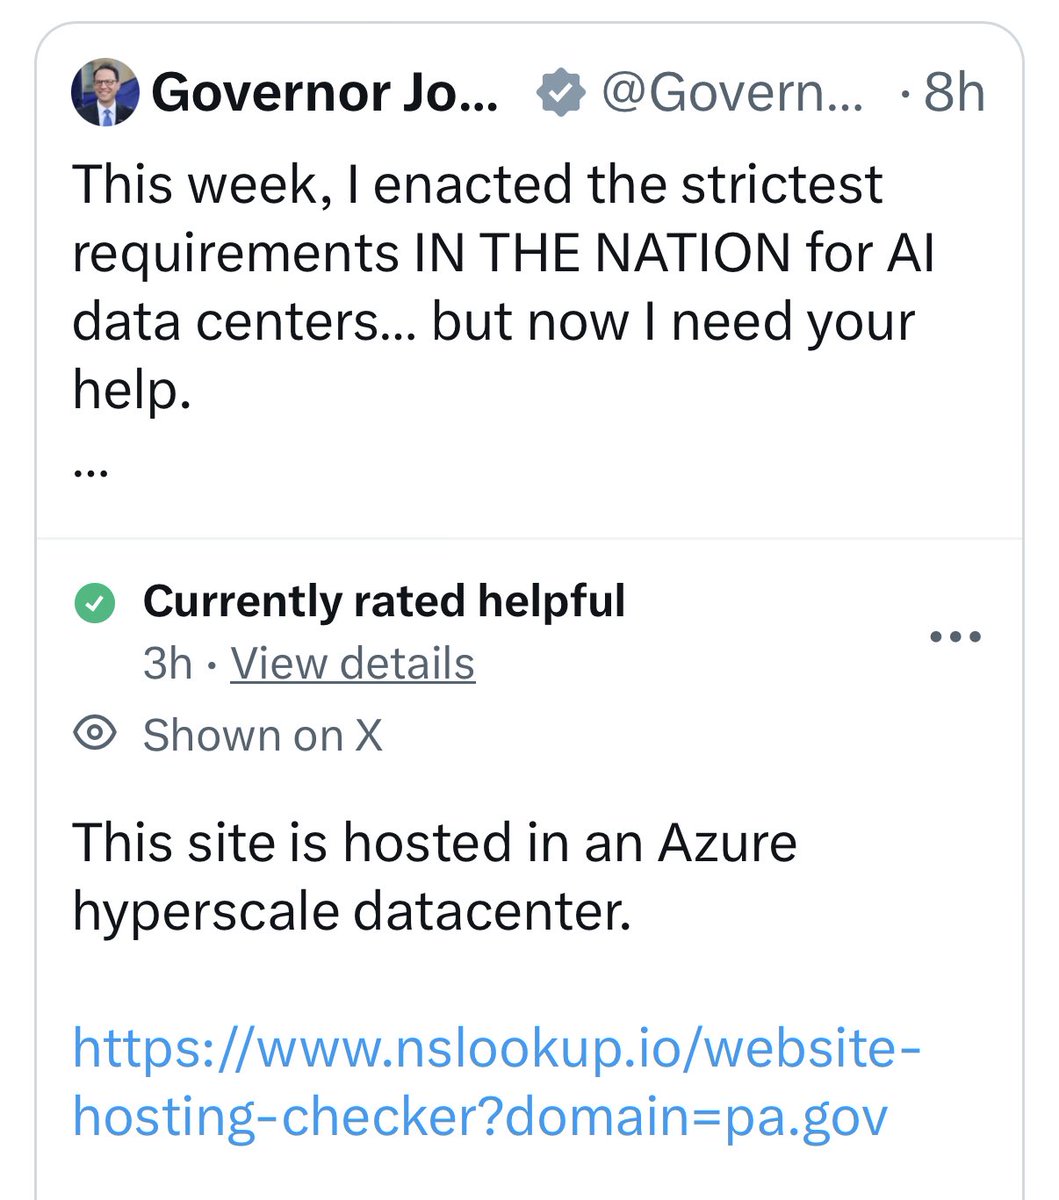Click the 3h note timestamp

(x=167, y=663)
